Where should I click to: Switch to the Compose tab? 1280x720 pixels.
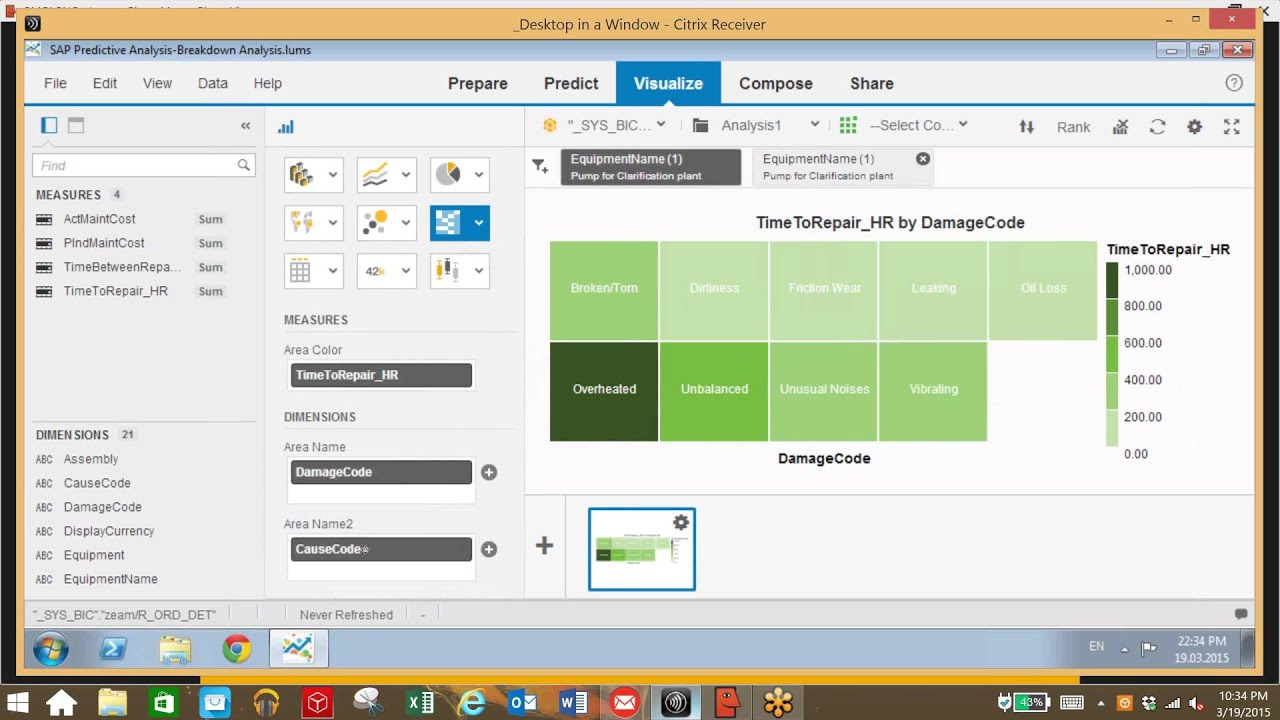point(776,84)
